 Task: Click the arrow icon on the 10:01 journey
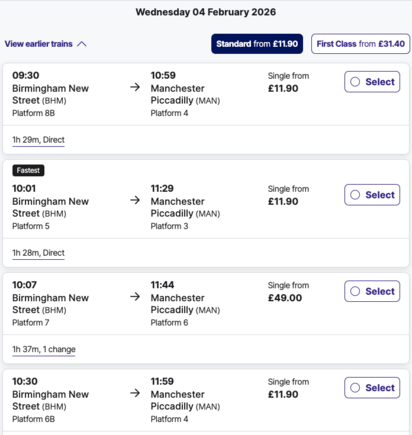tap(135, 200)
